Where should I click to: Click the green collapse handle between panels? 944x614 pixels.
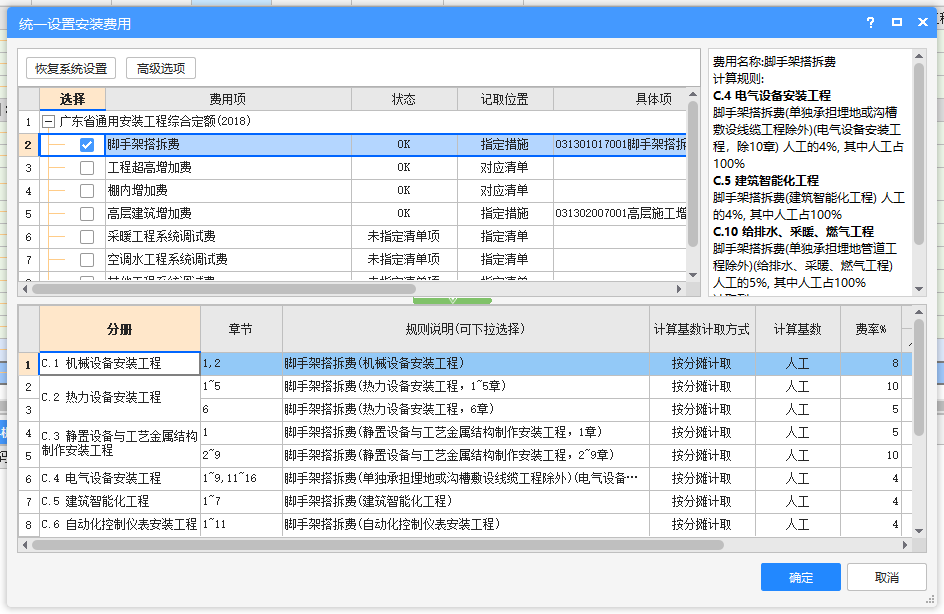tap(452, 300)
